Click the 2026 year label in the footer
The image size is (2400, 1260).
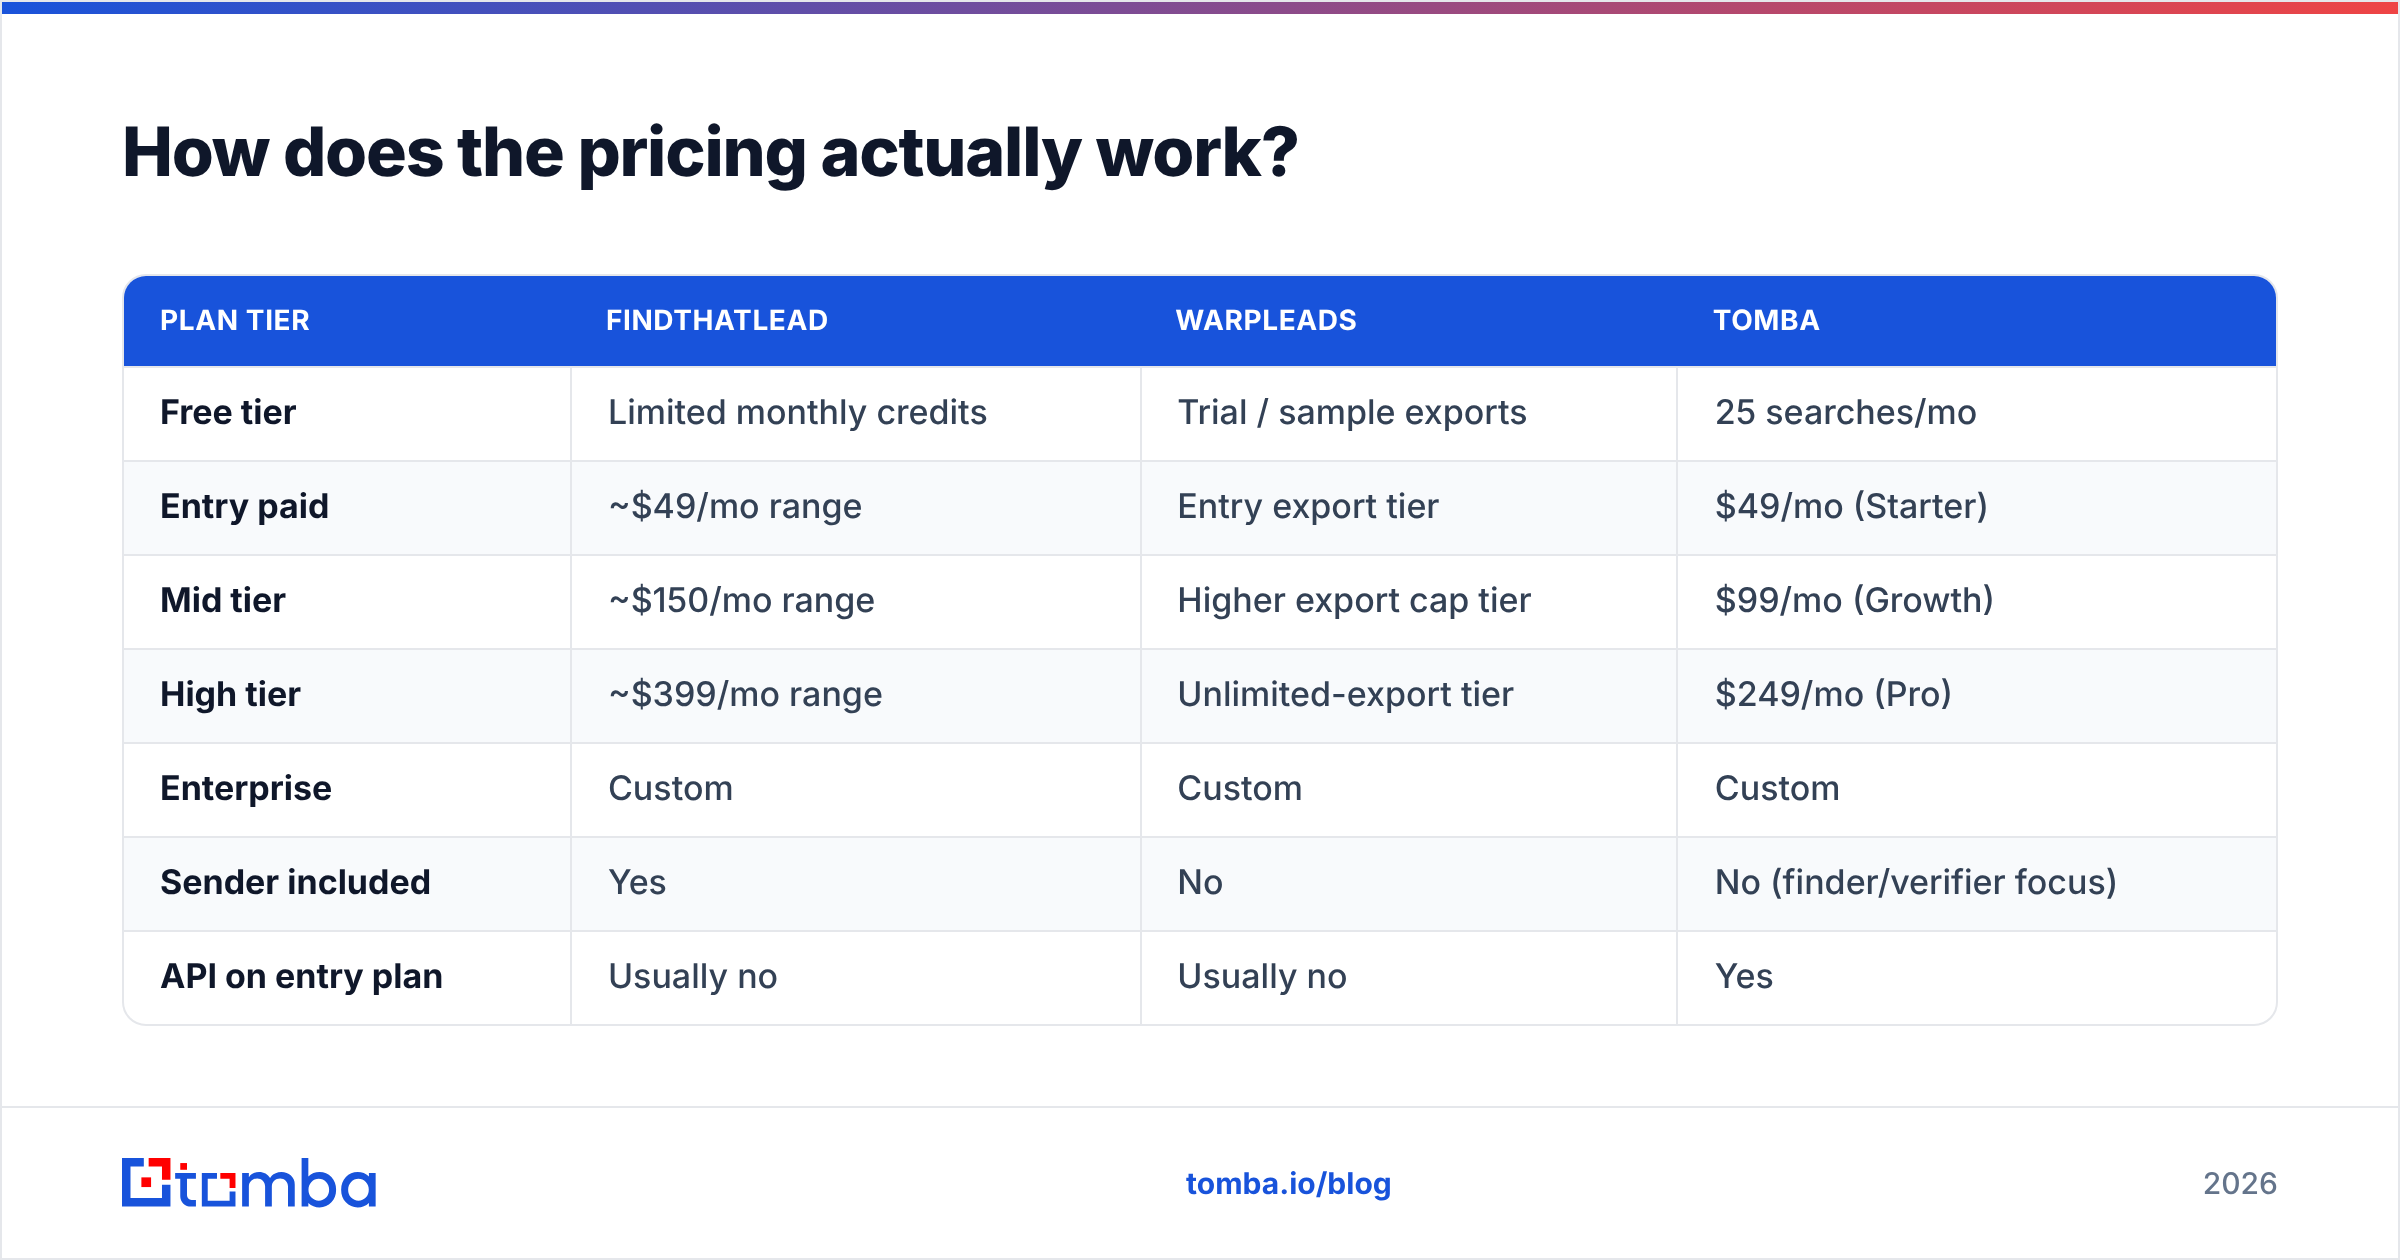click(x=2240, y=1184)
